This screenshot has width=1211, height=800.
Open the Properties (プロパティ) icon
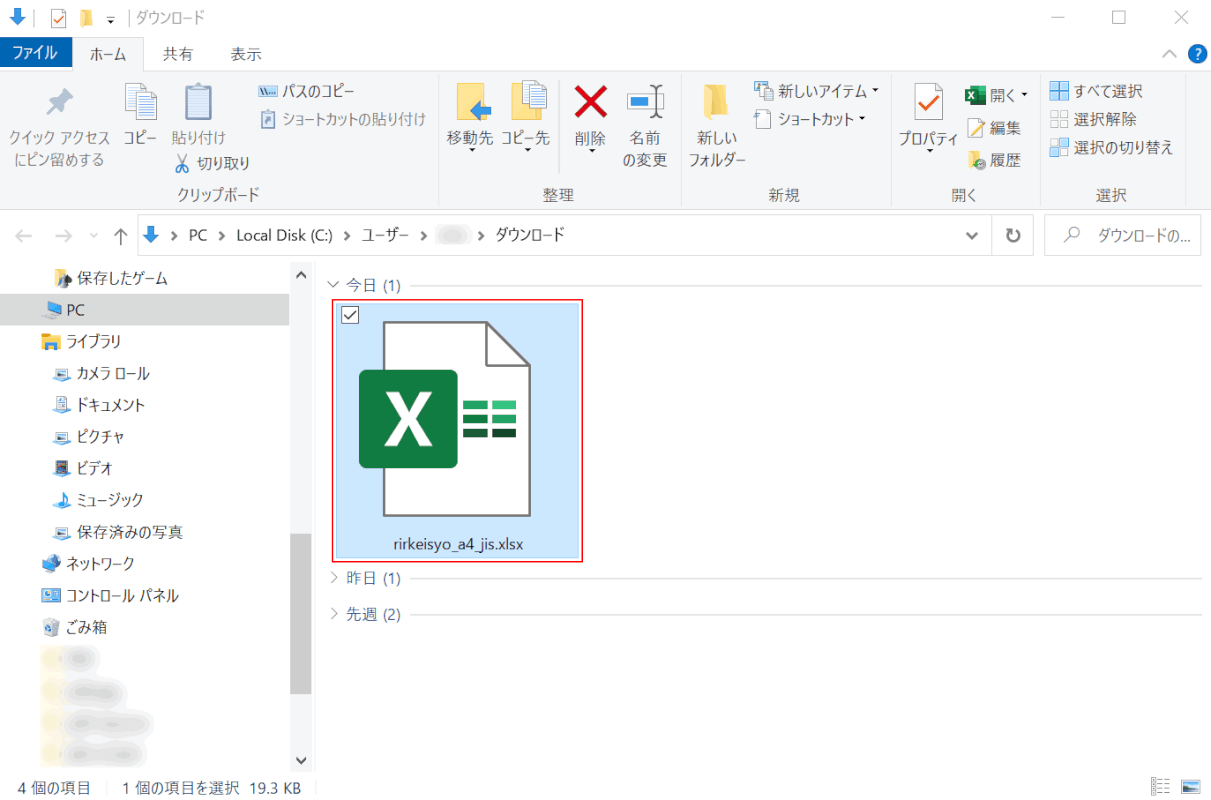point(928,102)
